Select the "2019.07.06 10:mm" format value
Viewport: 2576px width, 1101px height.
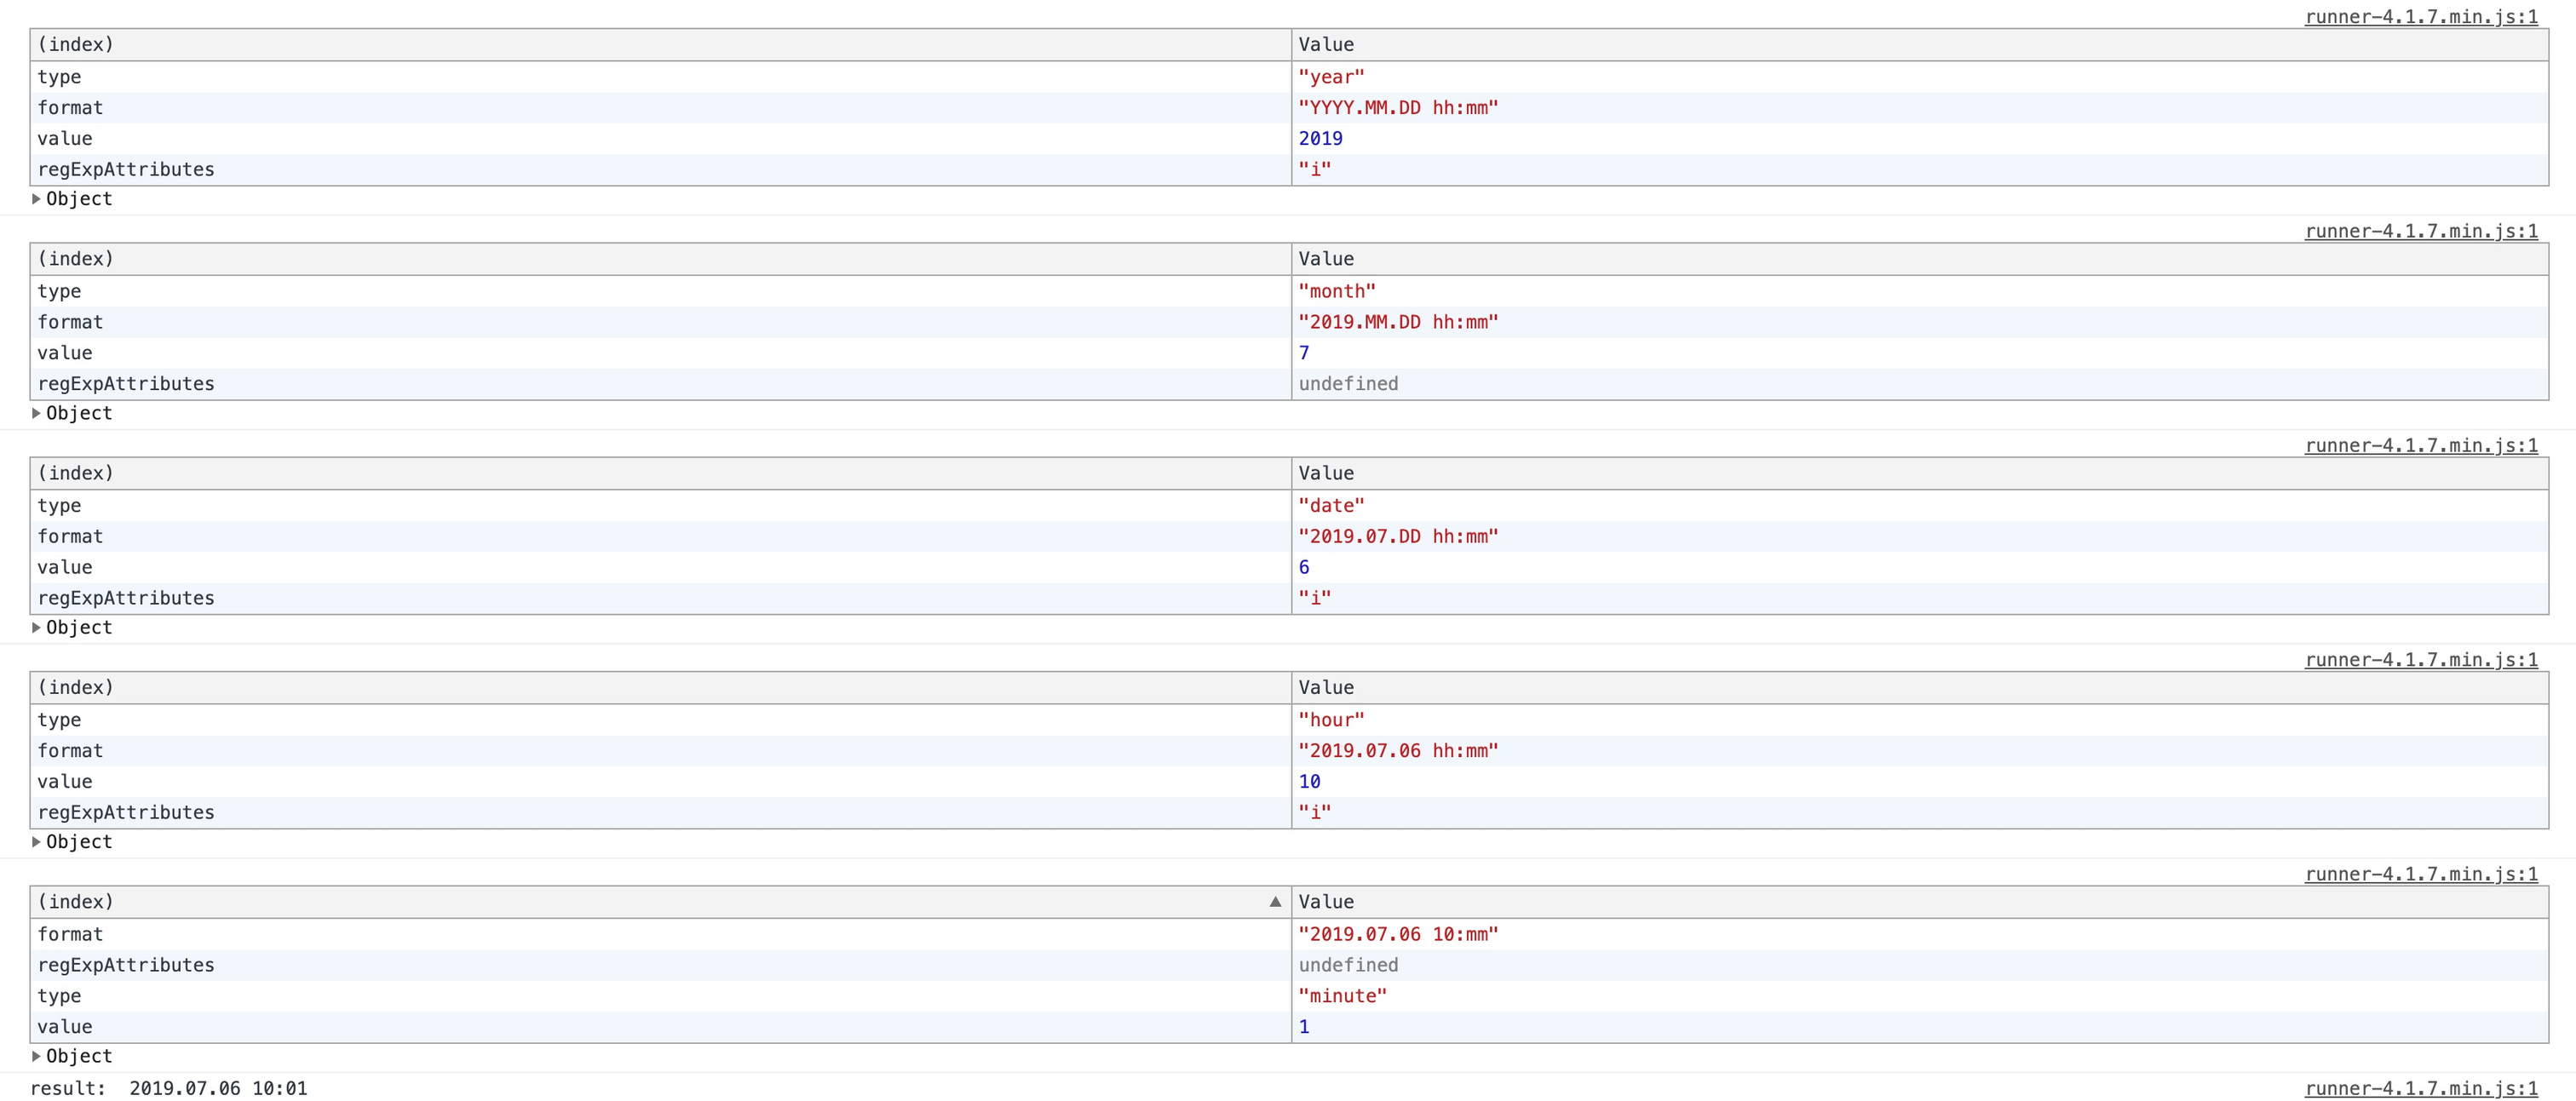click(x=1398, y=934)
